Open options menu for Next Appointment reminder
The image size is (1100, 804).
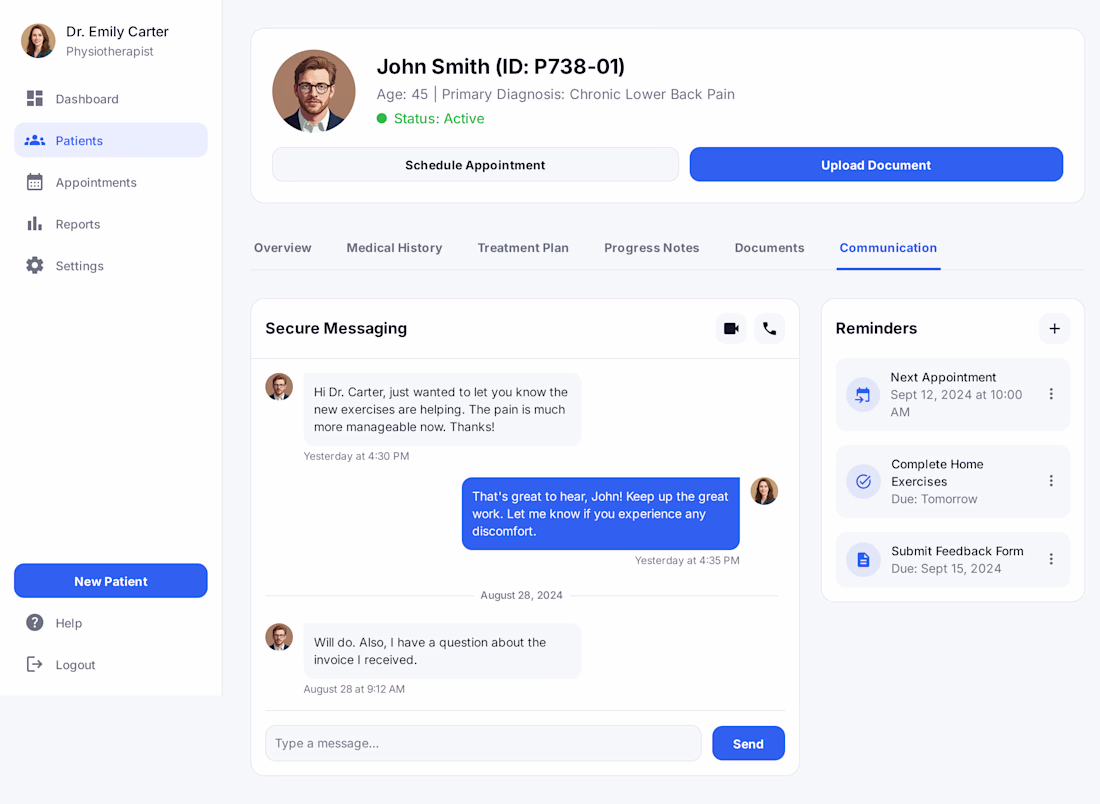pyautogui.click(x=1051, y=394)
